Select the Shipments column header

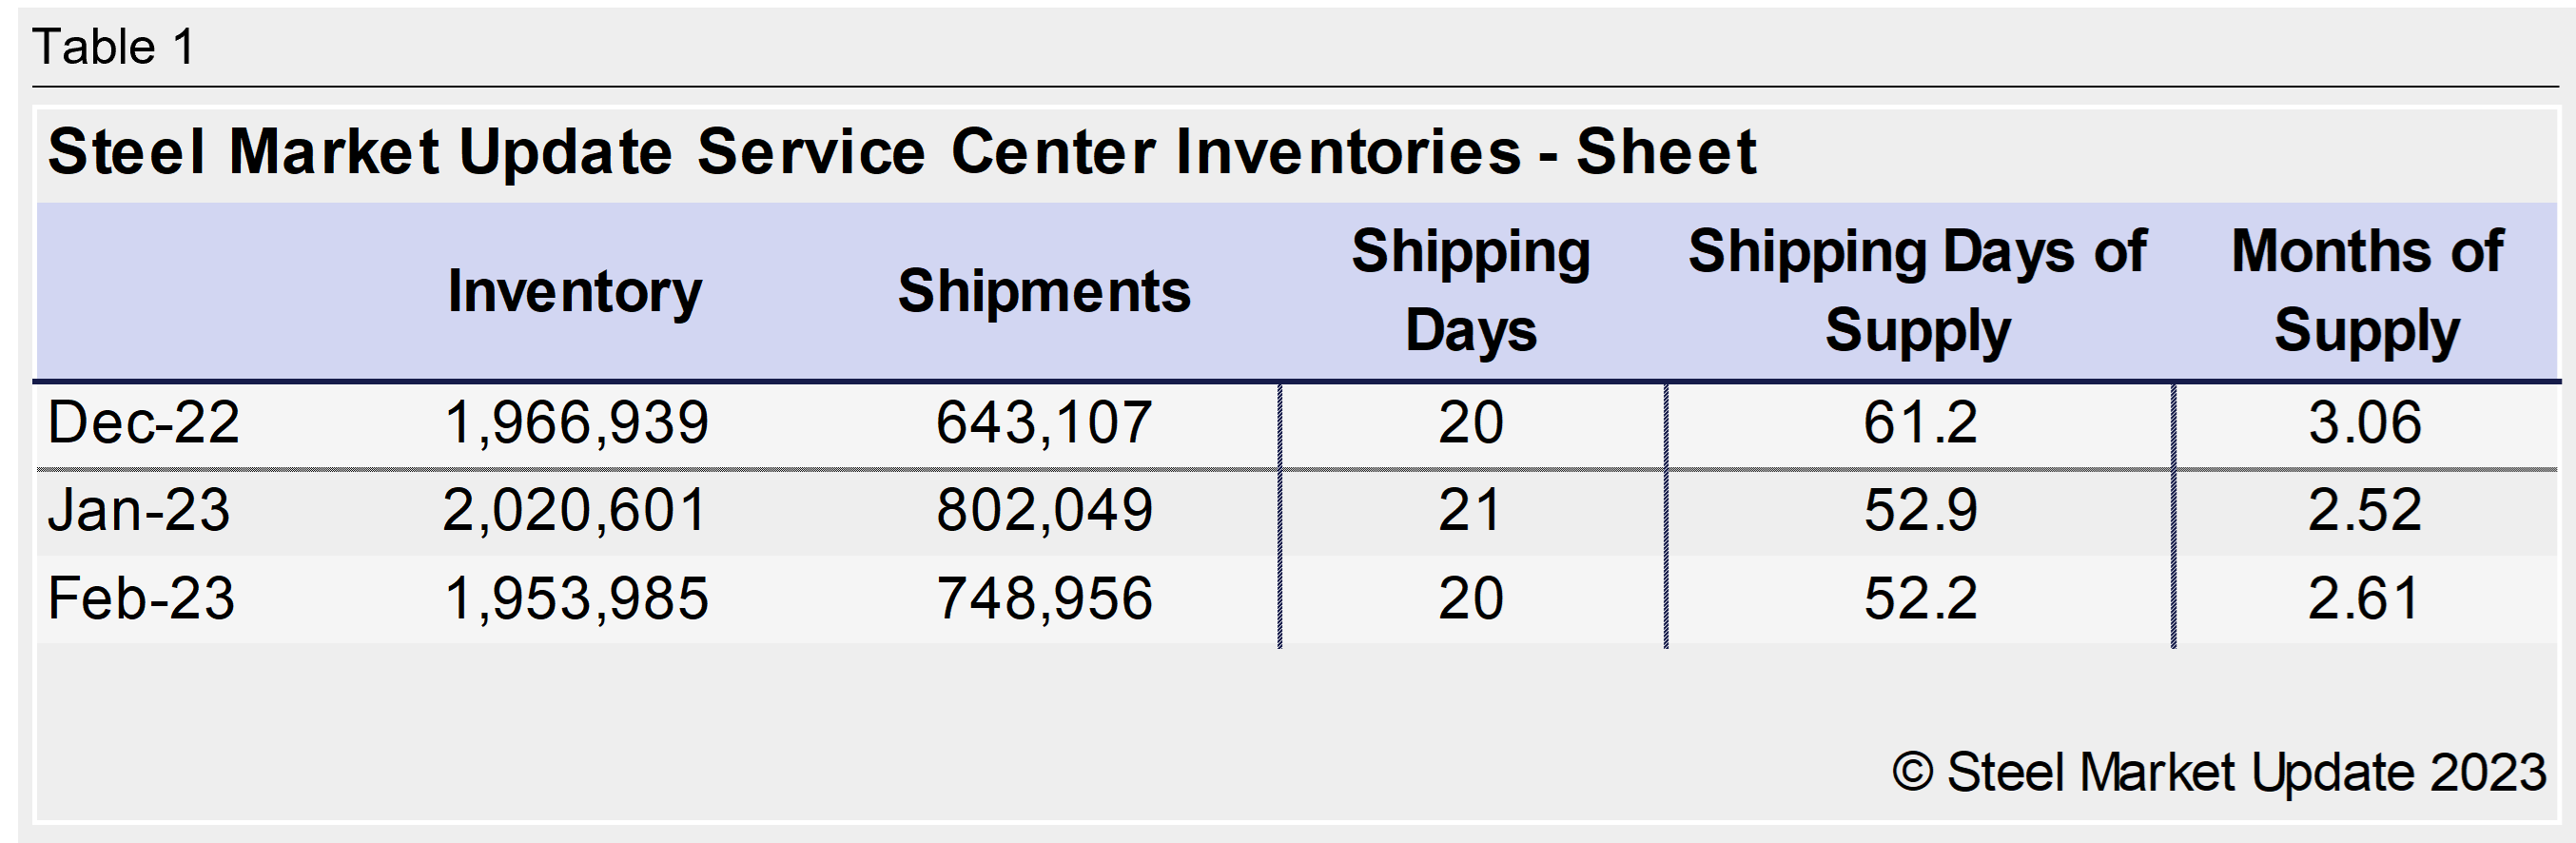pyautogui.click(x=1044, y=291)
